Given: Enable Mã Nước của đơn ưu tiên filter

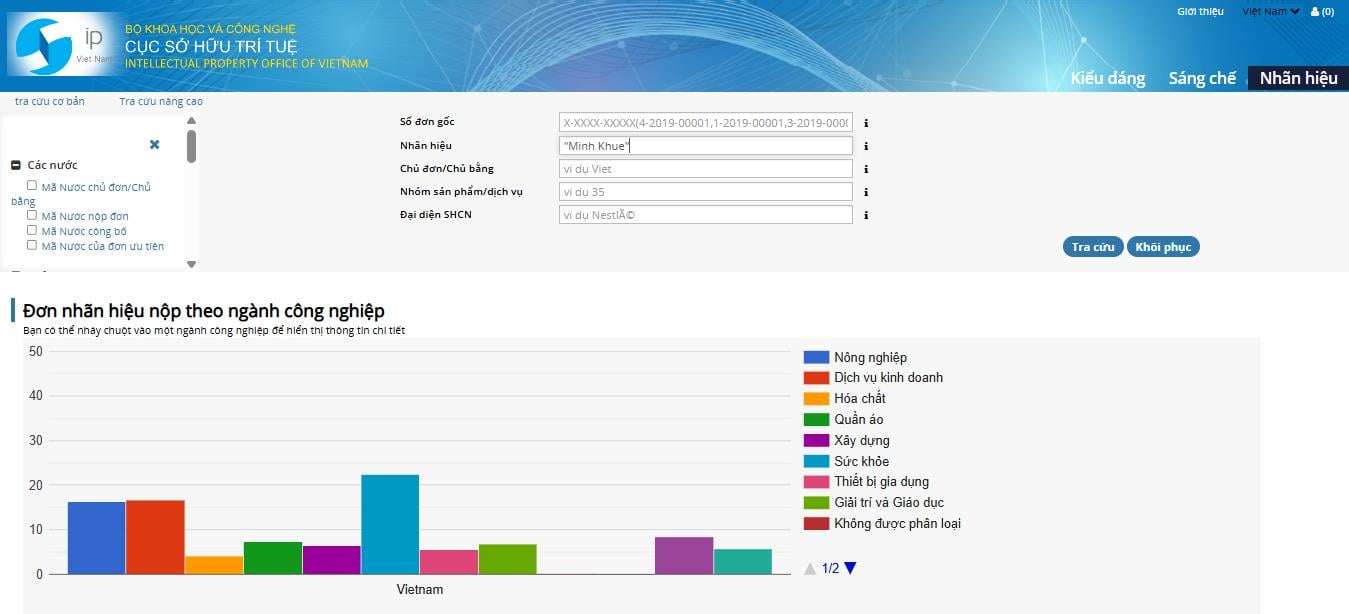Looking at the screenshot, I should [x=32, y=245].
